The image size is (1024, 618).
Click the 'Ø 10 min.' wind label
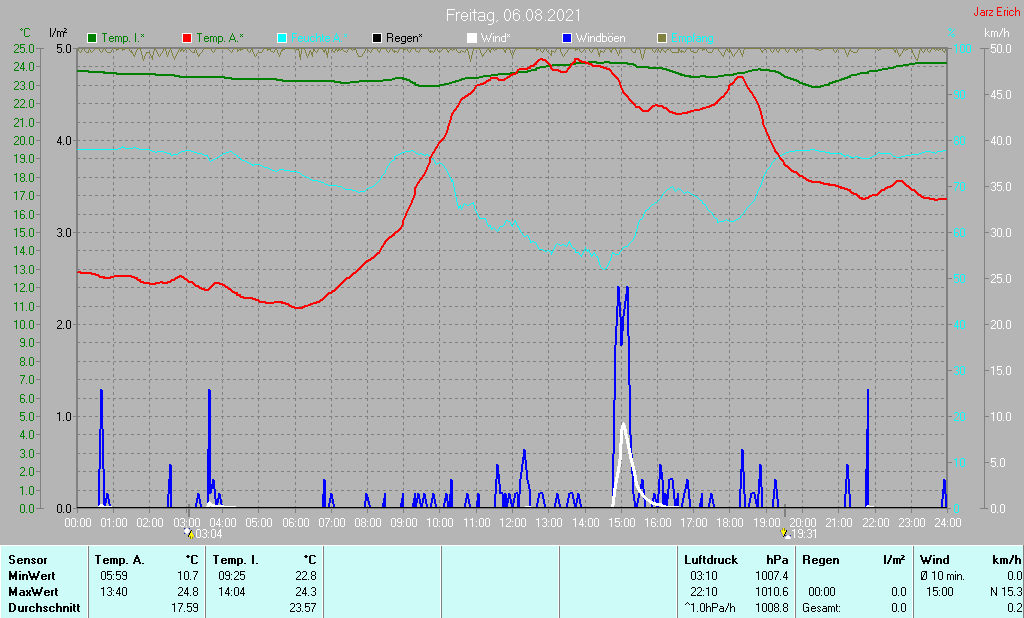(x=942, y=576)
